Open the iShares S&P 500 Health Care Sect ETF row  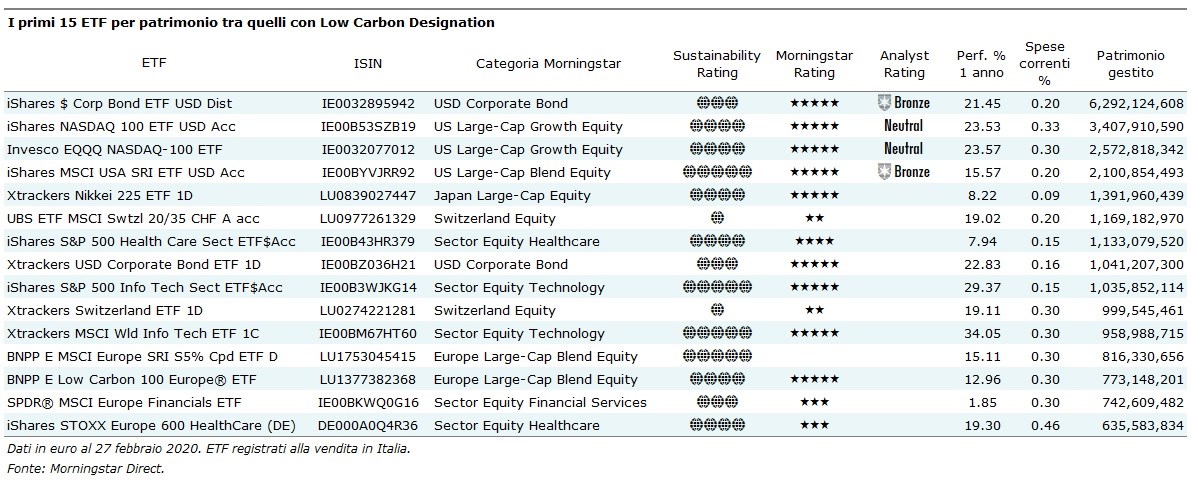(151, 241)
